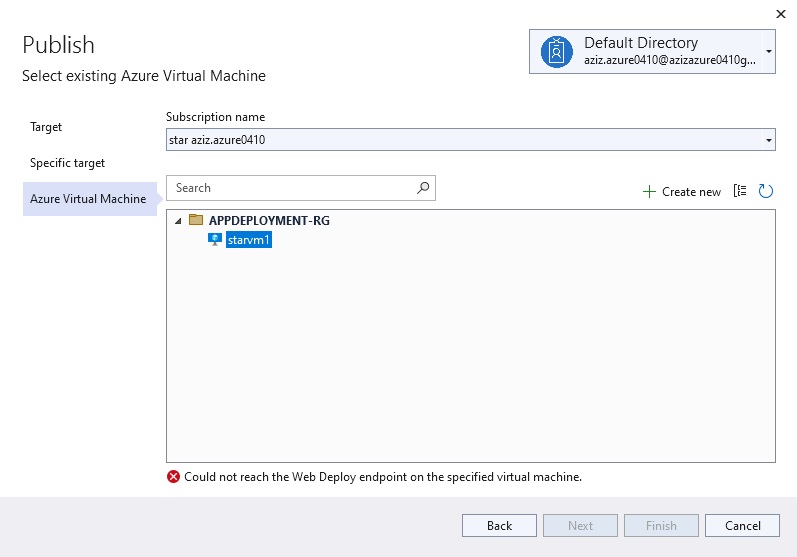Screen dimensions: 797x557
Task: Click the Default Directory label
Action: 641,43
